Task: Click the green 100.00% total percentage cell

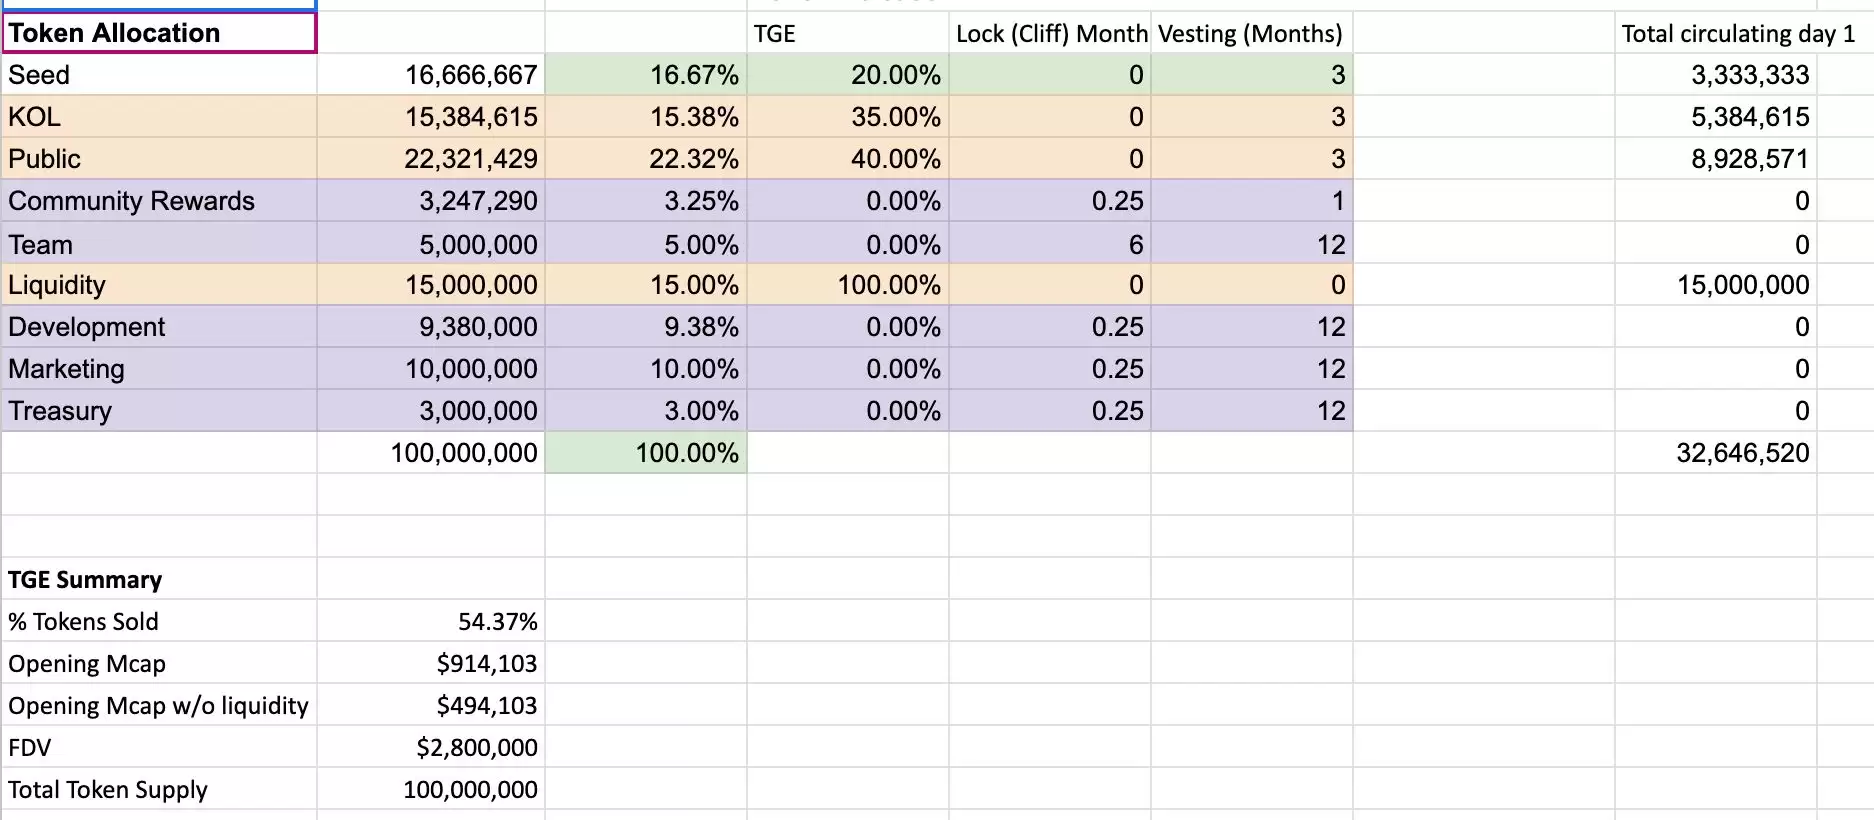Action: tap(646, 453)
